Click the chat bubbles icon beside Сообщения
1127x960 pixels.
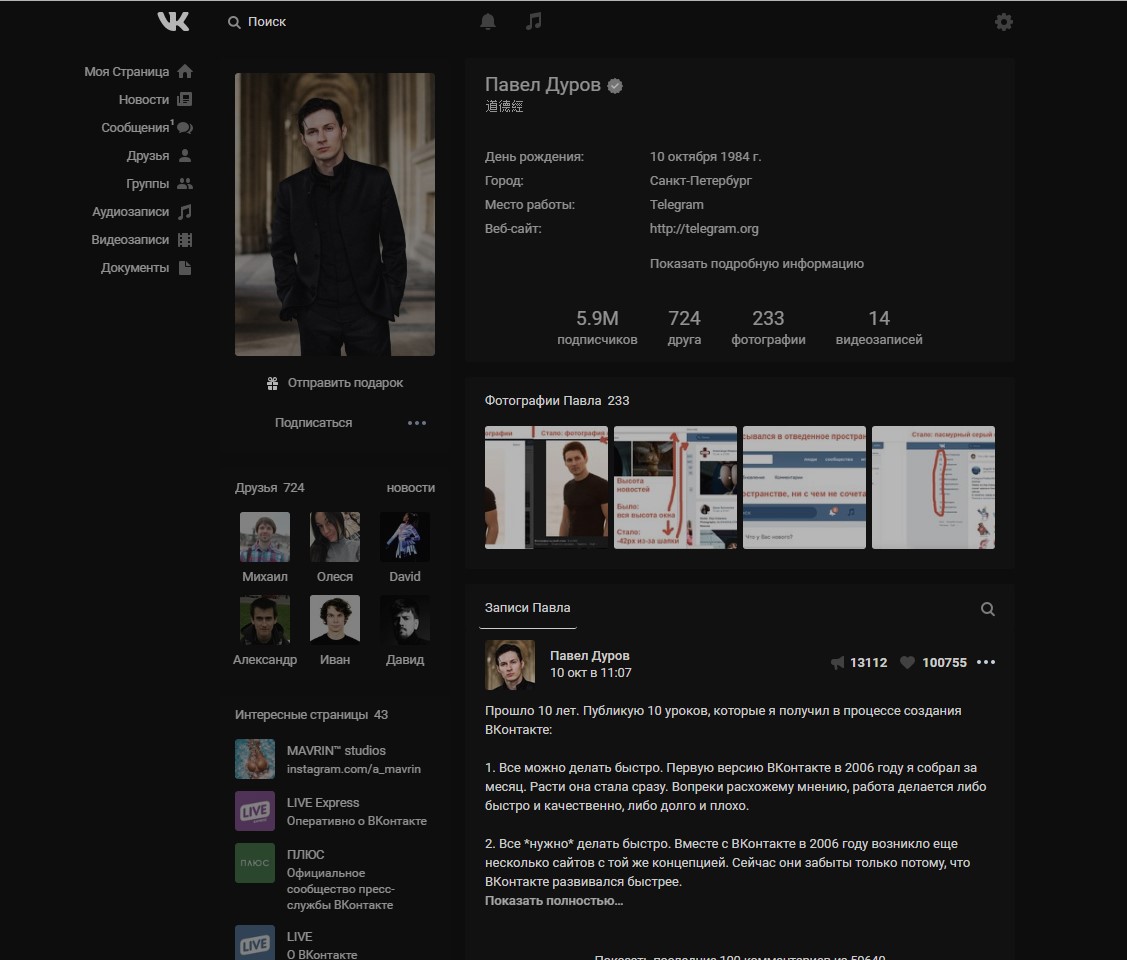click(185, 127)
